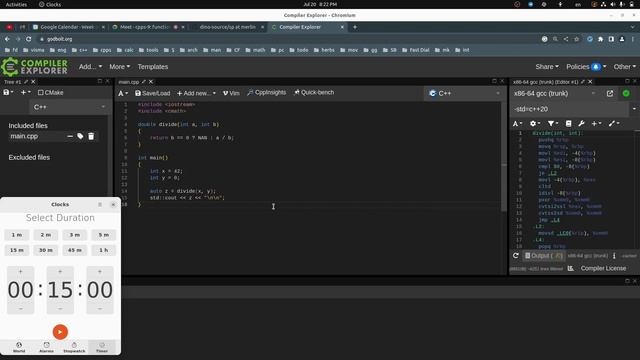Screen dimensions: 640x360
Task: Open the Share dropdown
Action: click(x=547, y=67)
